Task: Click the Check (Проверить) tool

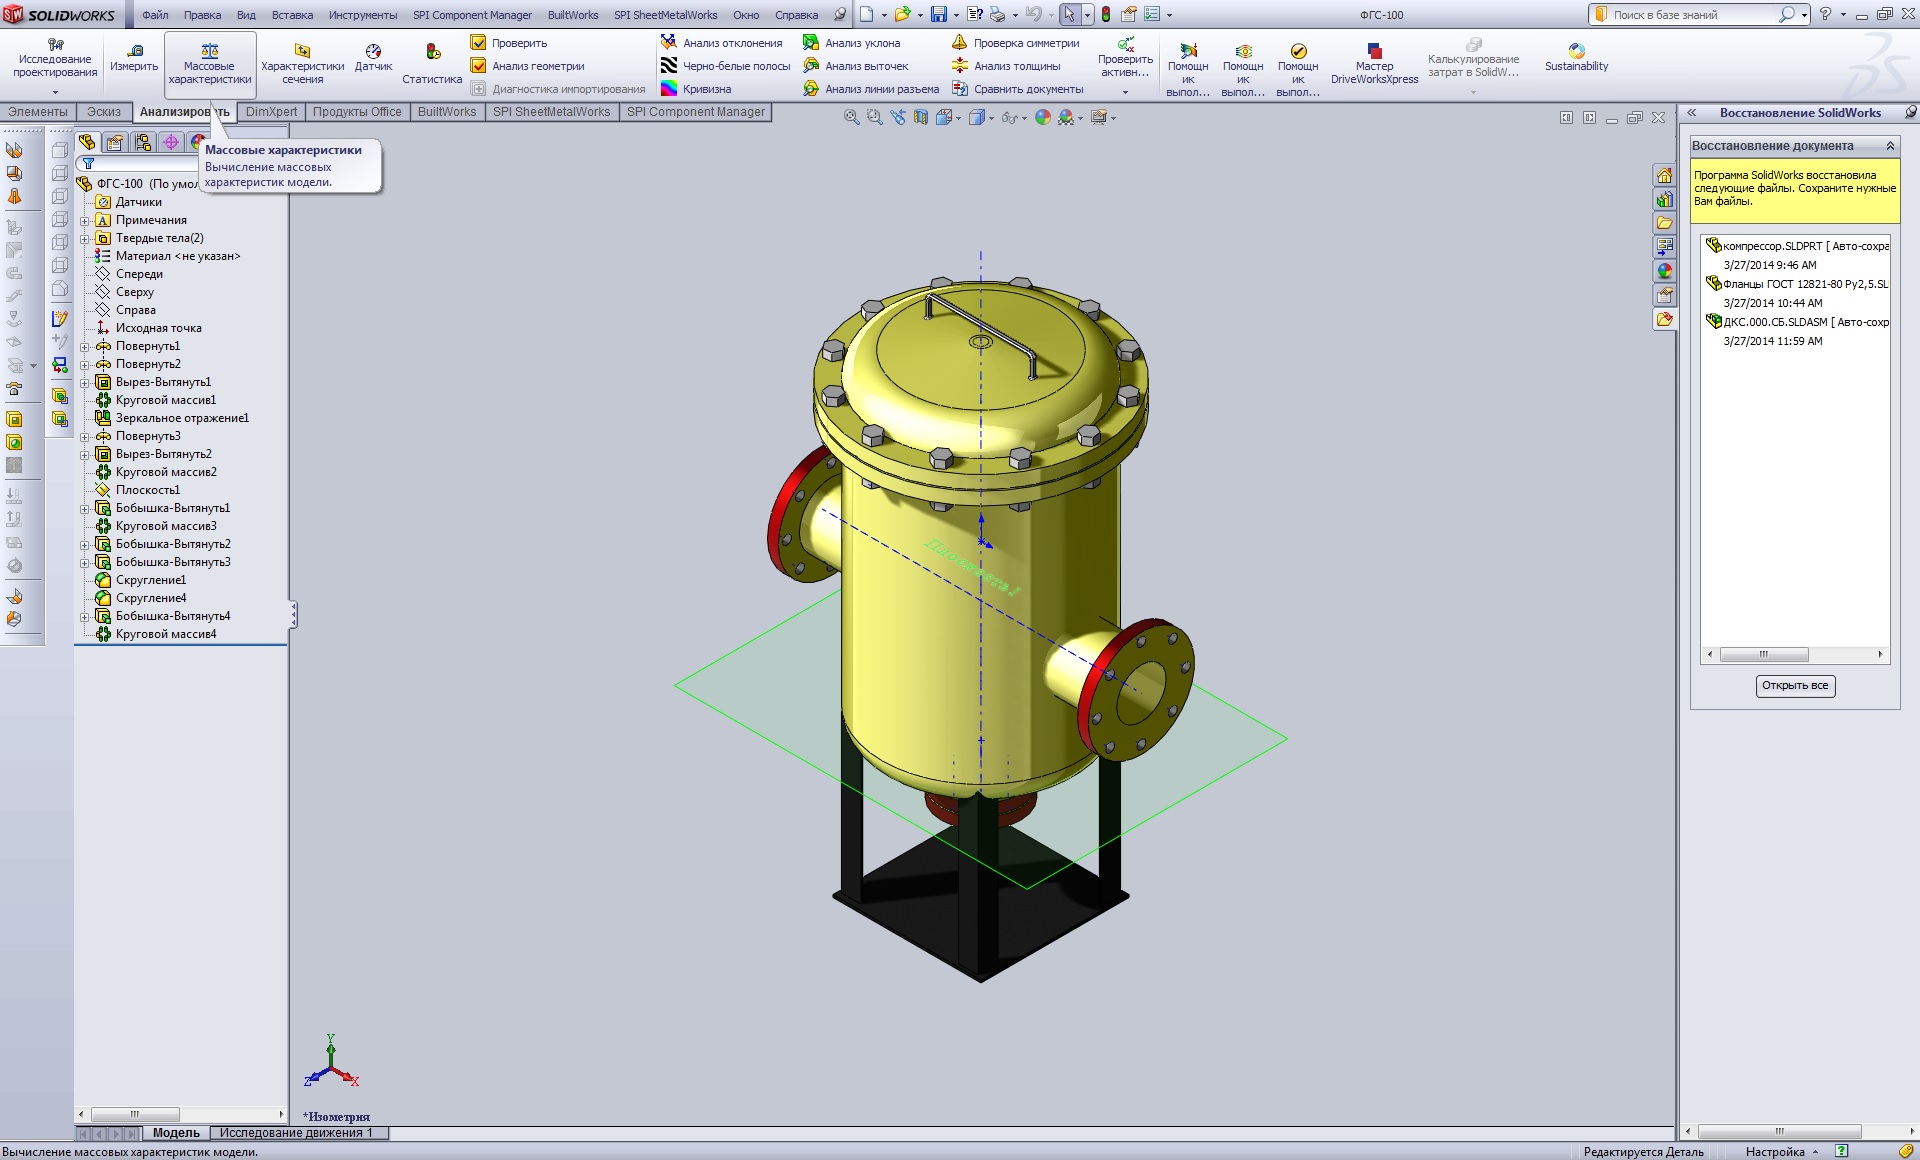Action: pos(509,43)
